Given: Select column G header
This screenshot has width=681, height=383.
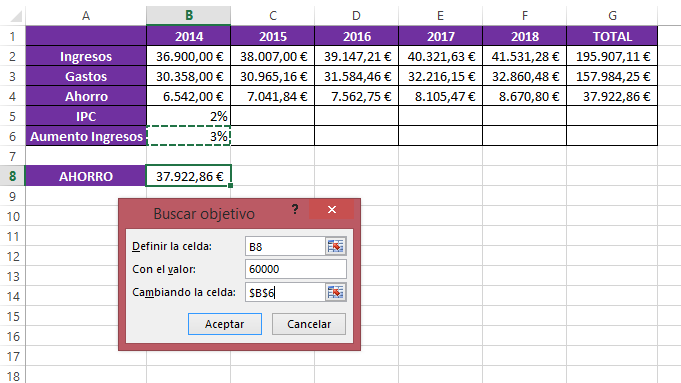Looking at the screenshot, I should [x=612, y=16].
